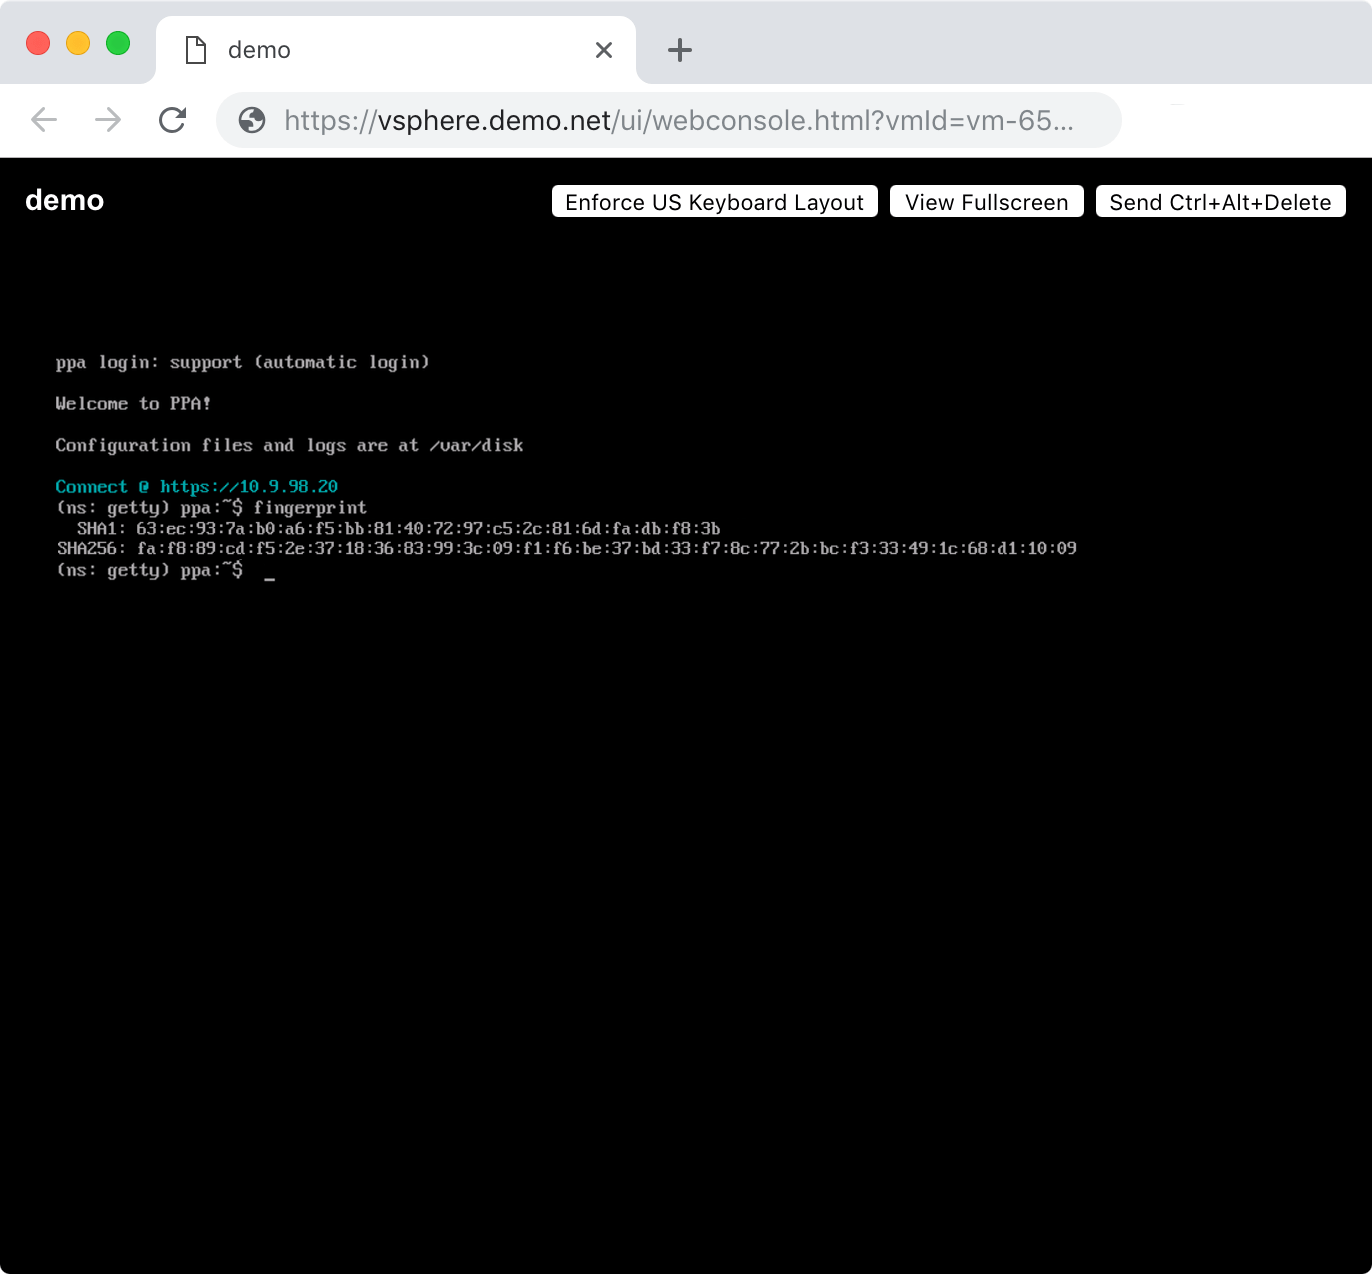The width and height of the screenshot is (1372, 1274).
Task: Click View Fullscreen
Action: pos(986,201)
